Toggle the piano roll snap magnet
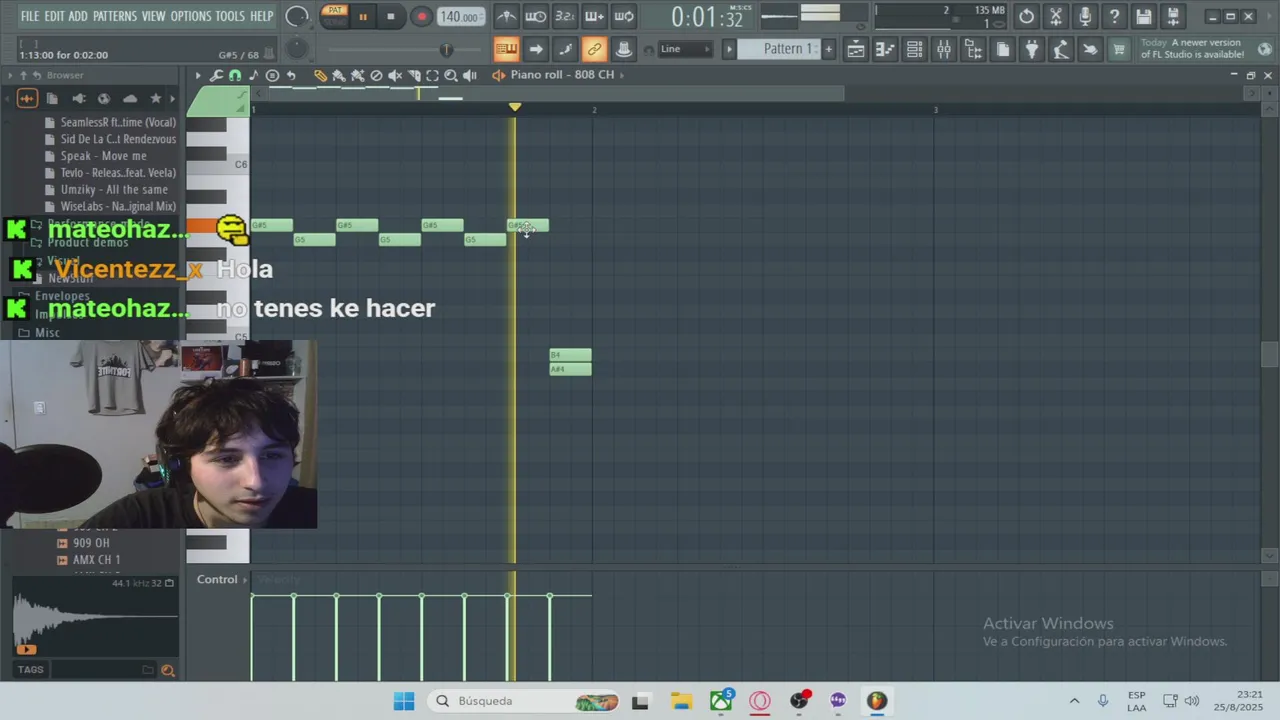The image size is (1280, 720). pyautogui.click(x=235, y=75)
